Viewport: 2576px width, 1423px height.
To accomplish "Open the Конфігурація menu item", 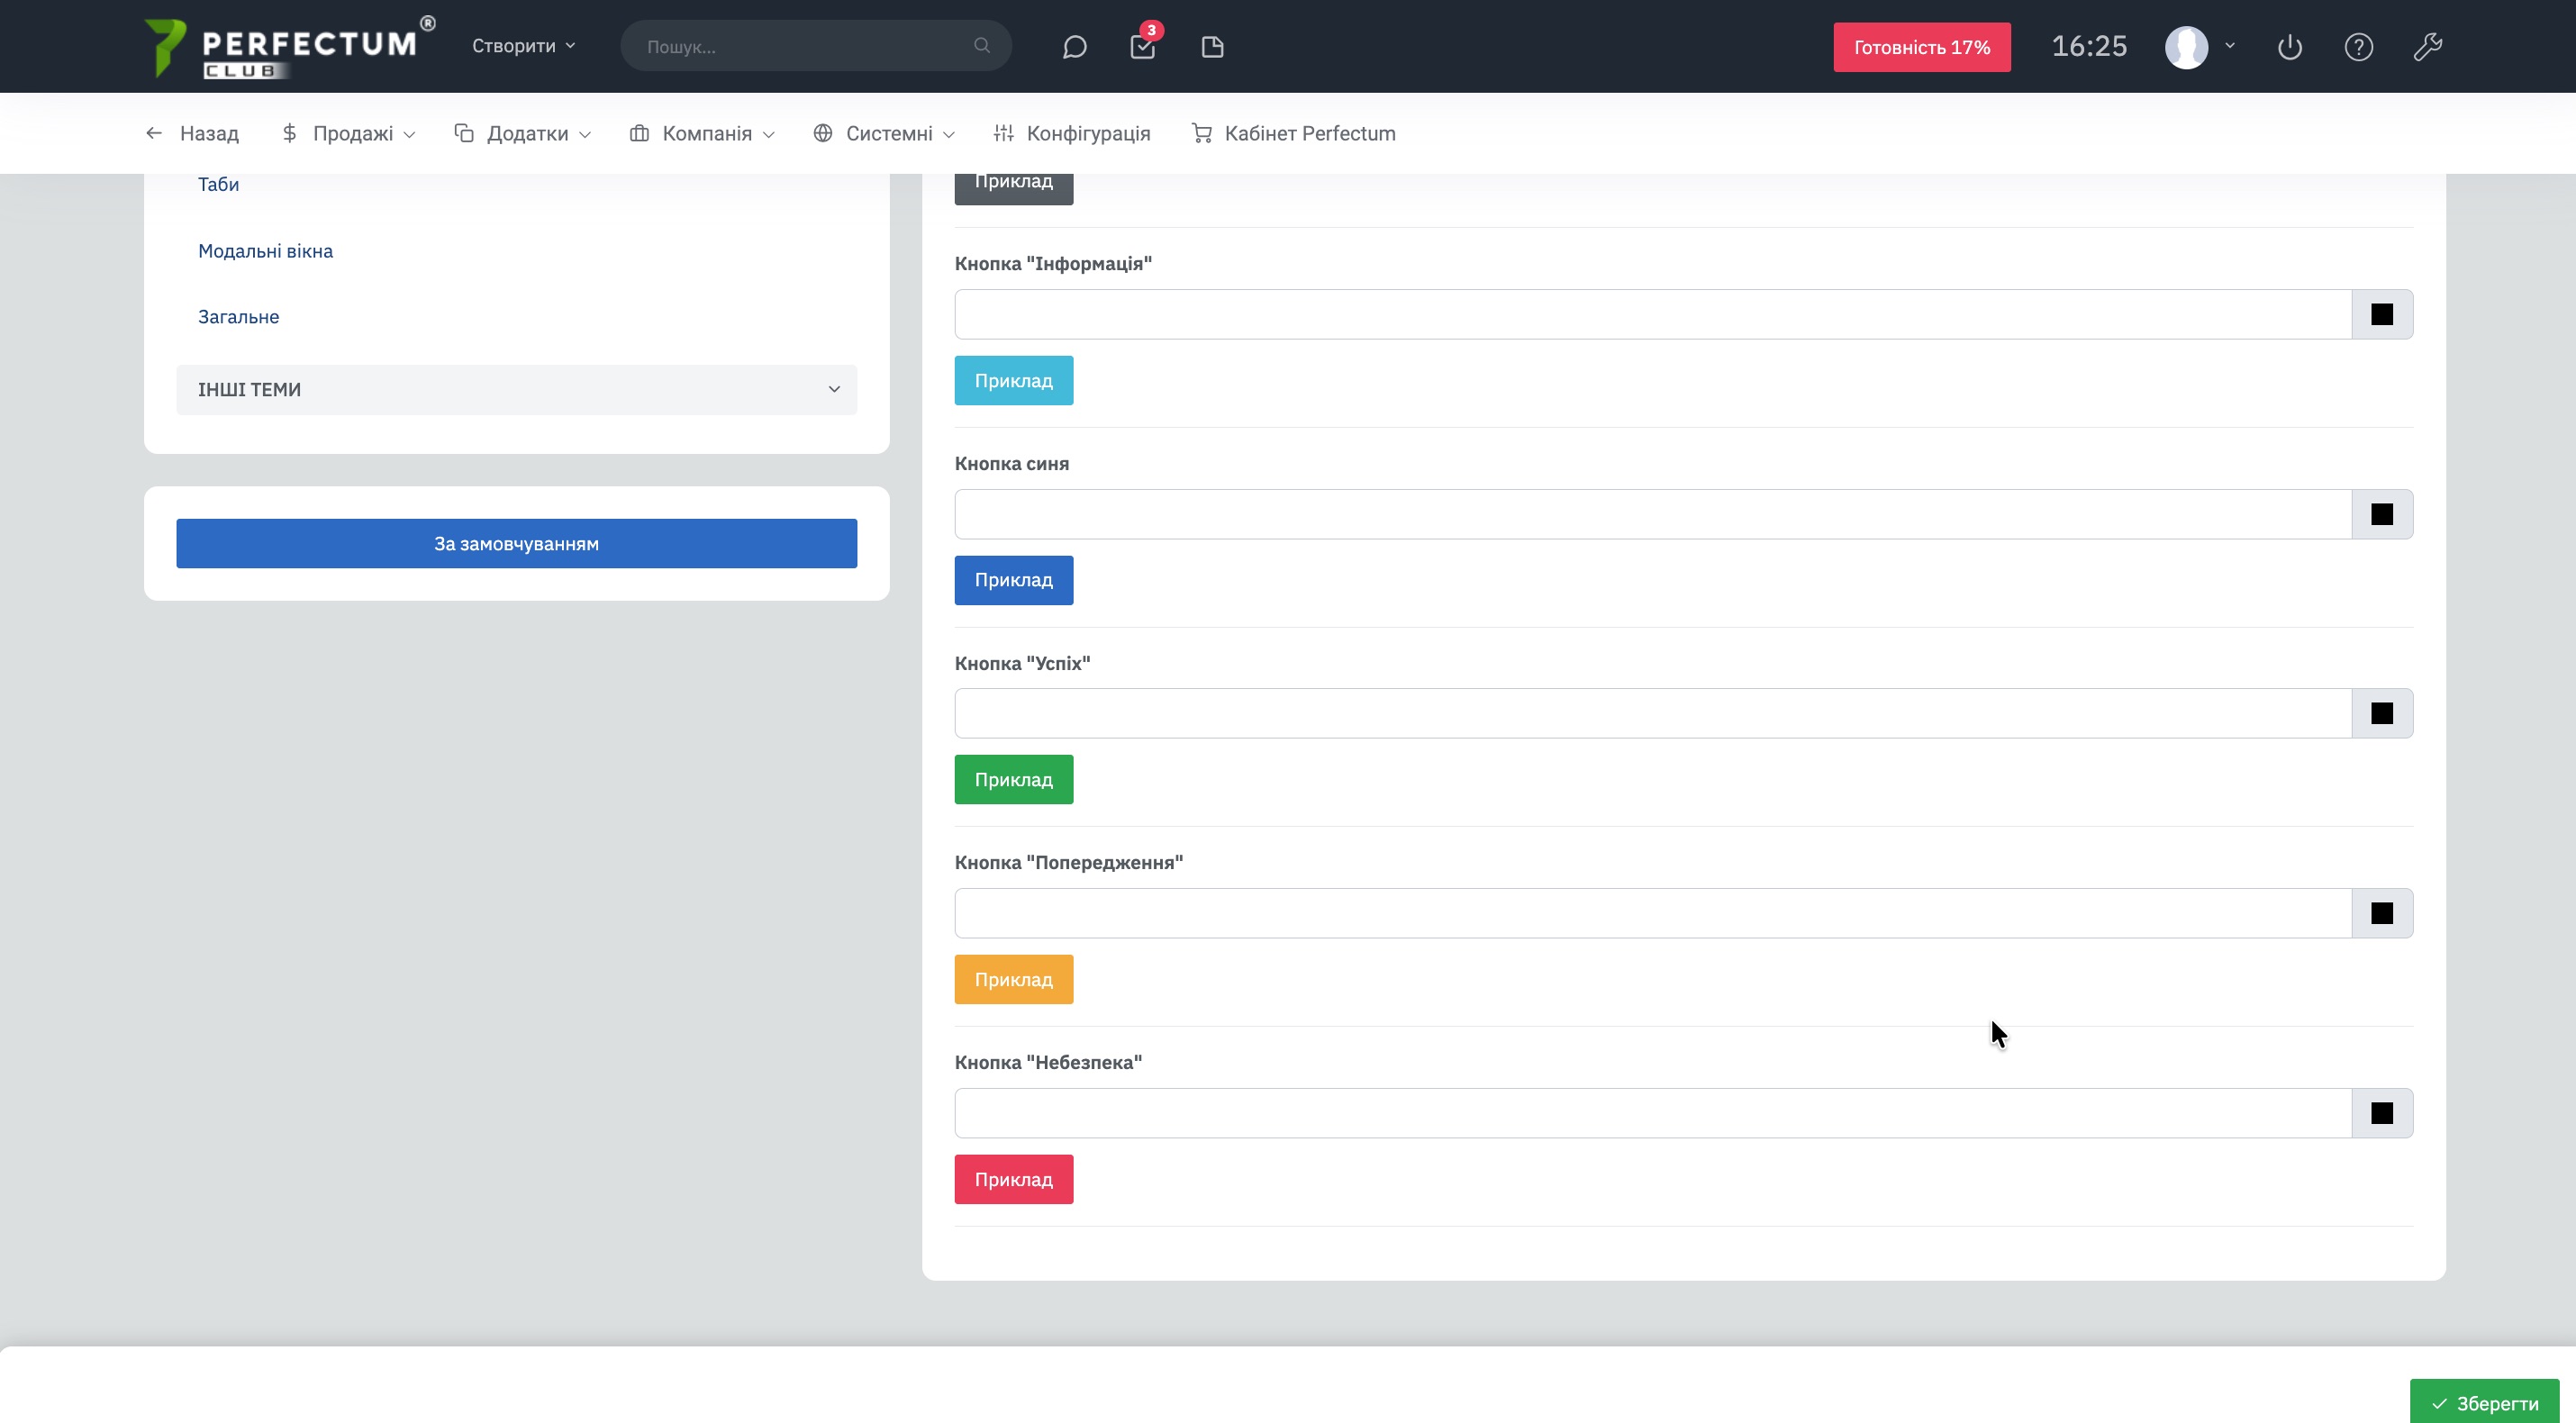I will [x=1072, y=133].
